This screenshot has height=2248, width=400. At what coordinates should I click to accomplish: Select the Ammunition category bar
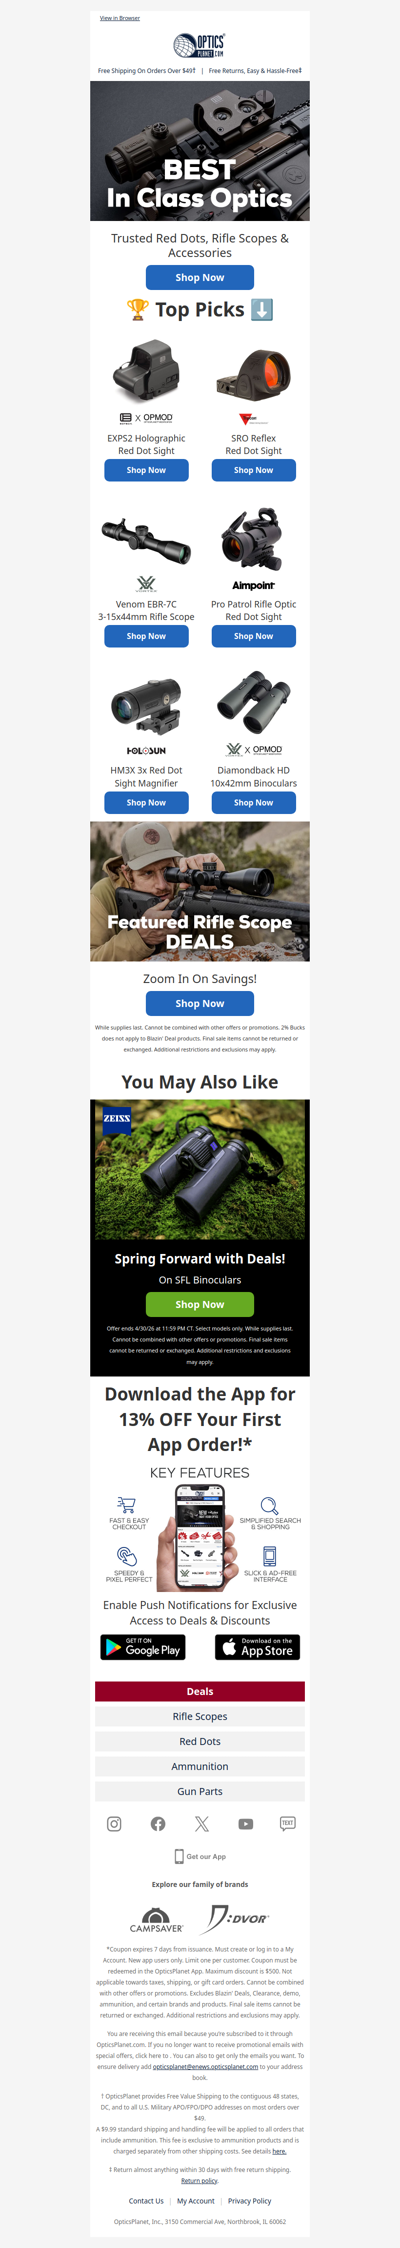[200, 1766]
